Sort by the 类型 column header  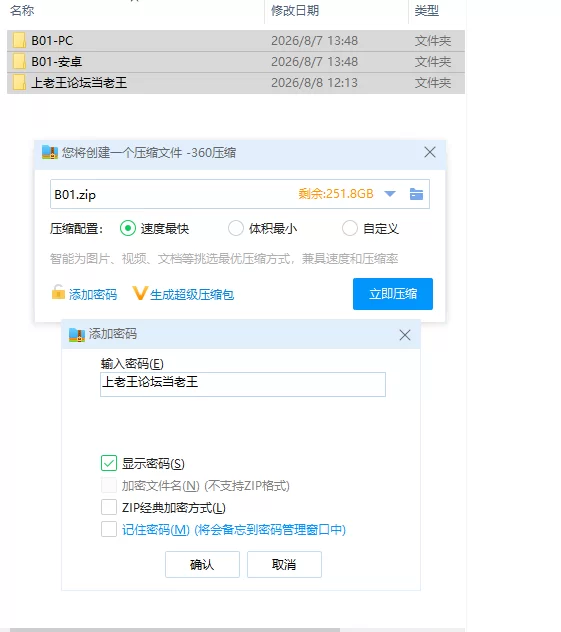[427, 10]
